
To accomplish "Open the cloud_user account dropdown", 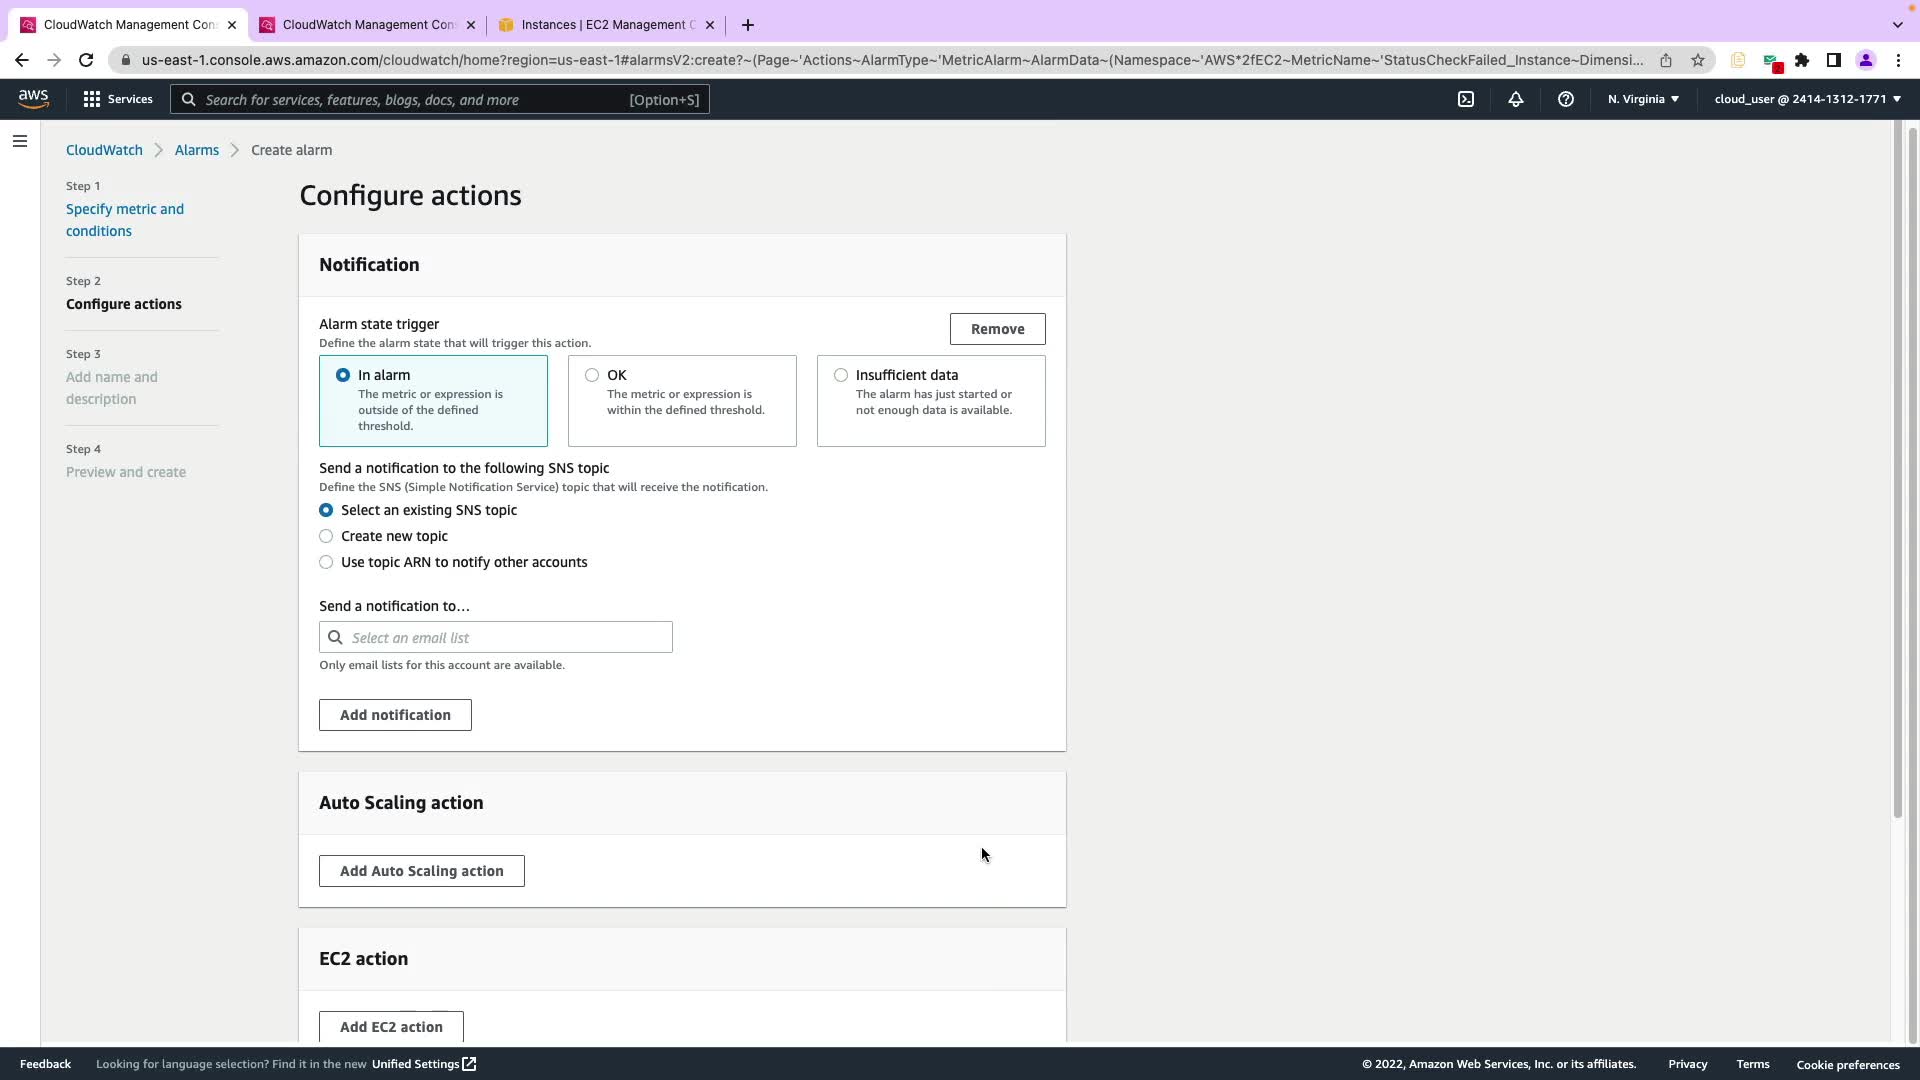I will (1807, 99).
